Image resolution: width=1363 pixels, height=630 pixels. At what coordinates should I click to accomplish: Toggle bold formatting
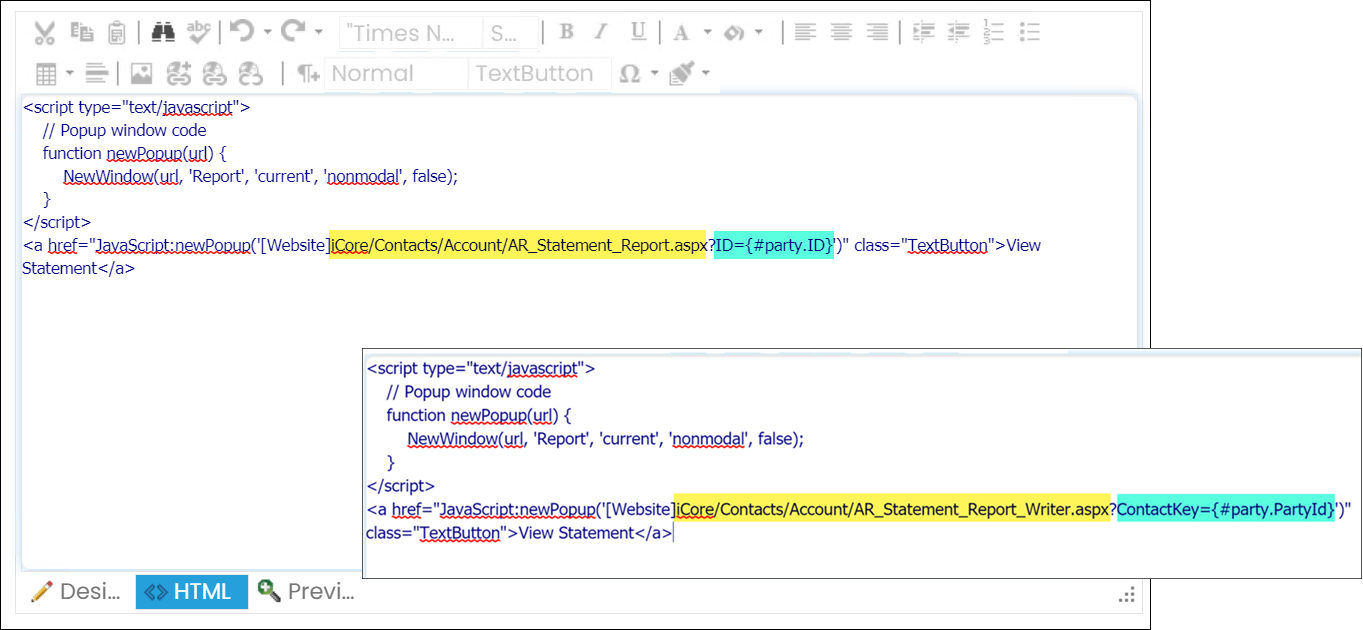coord(566,32)
